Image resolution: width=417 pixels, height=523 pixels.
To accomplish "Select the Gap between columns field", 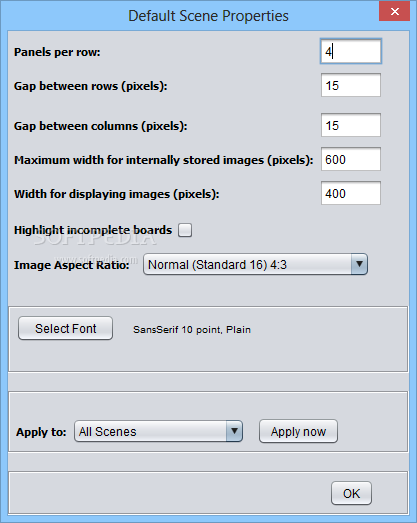I will 351,125.
